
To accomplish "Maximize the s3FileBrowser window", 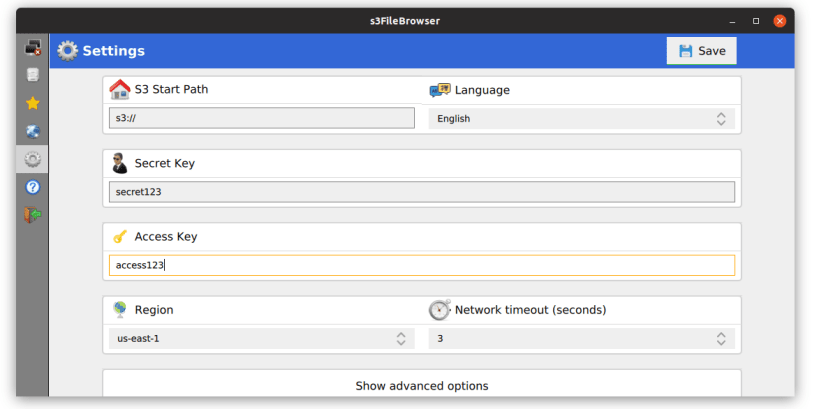I will pyautogui.click(x=756, y=21).
